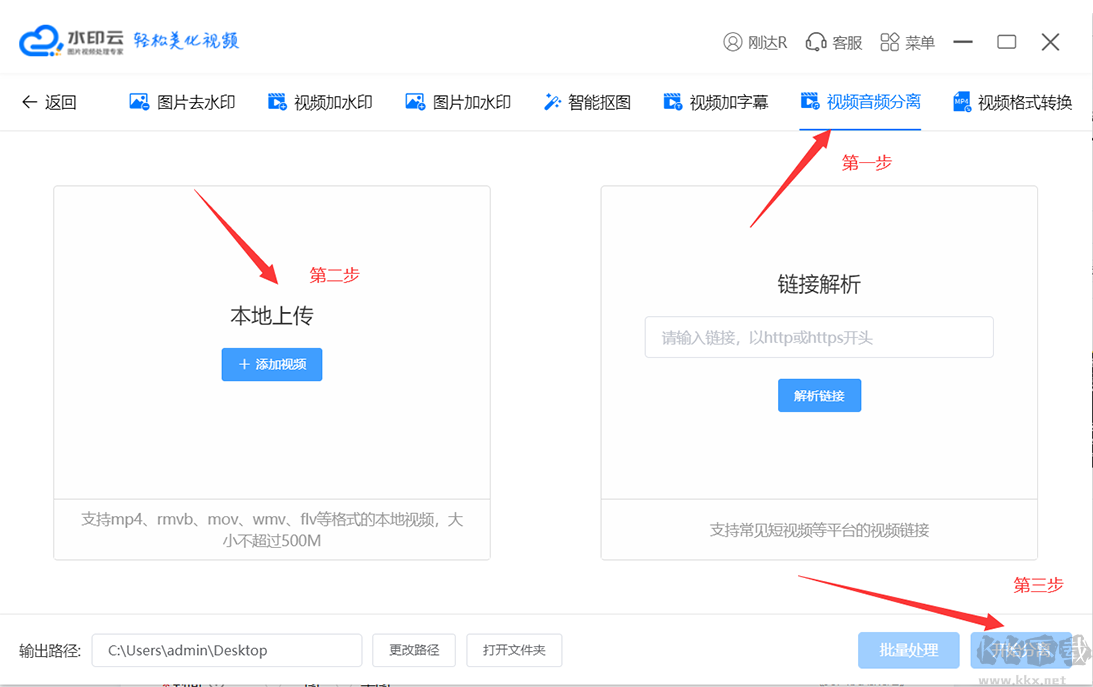Viewport: 1093px width, 687px height.
Task: Start processing with 开始分离
Action: click(x=1021, y=650)
